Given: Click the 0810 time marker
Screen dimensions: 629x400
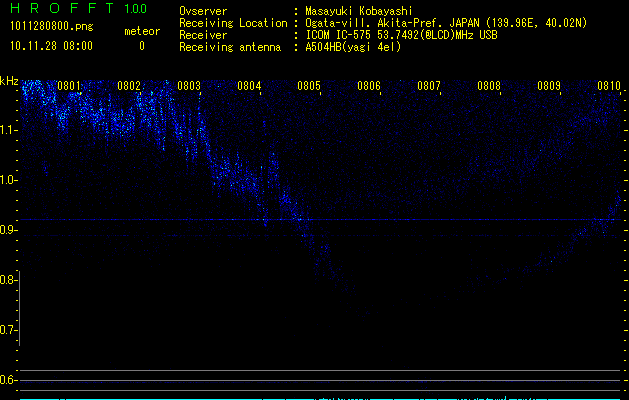Looking at the screenshot, I should [609, 86].
